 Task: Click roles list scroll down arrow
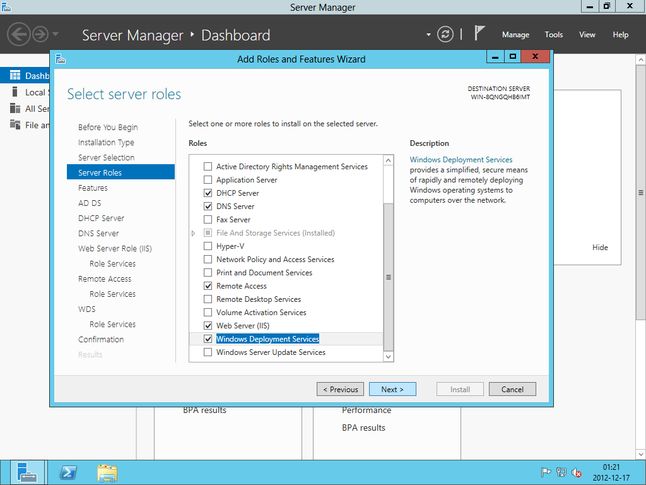[x=388, y=356]
